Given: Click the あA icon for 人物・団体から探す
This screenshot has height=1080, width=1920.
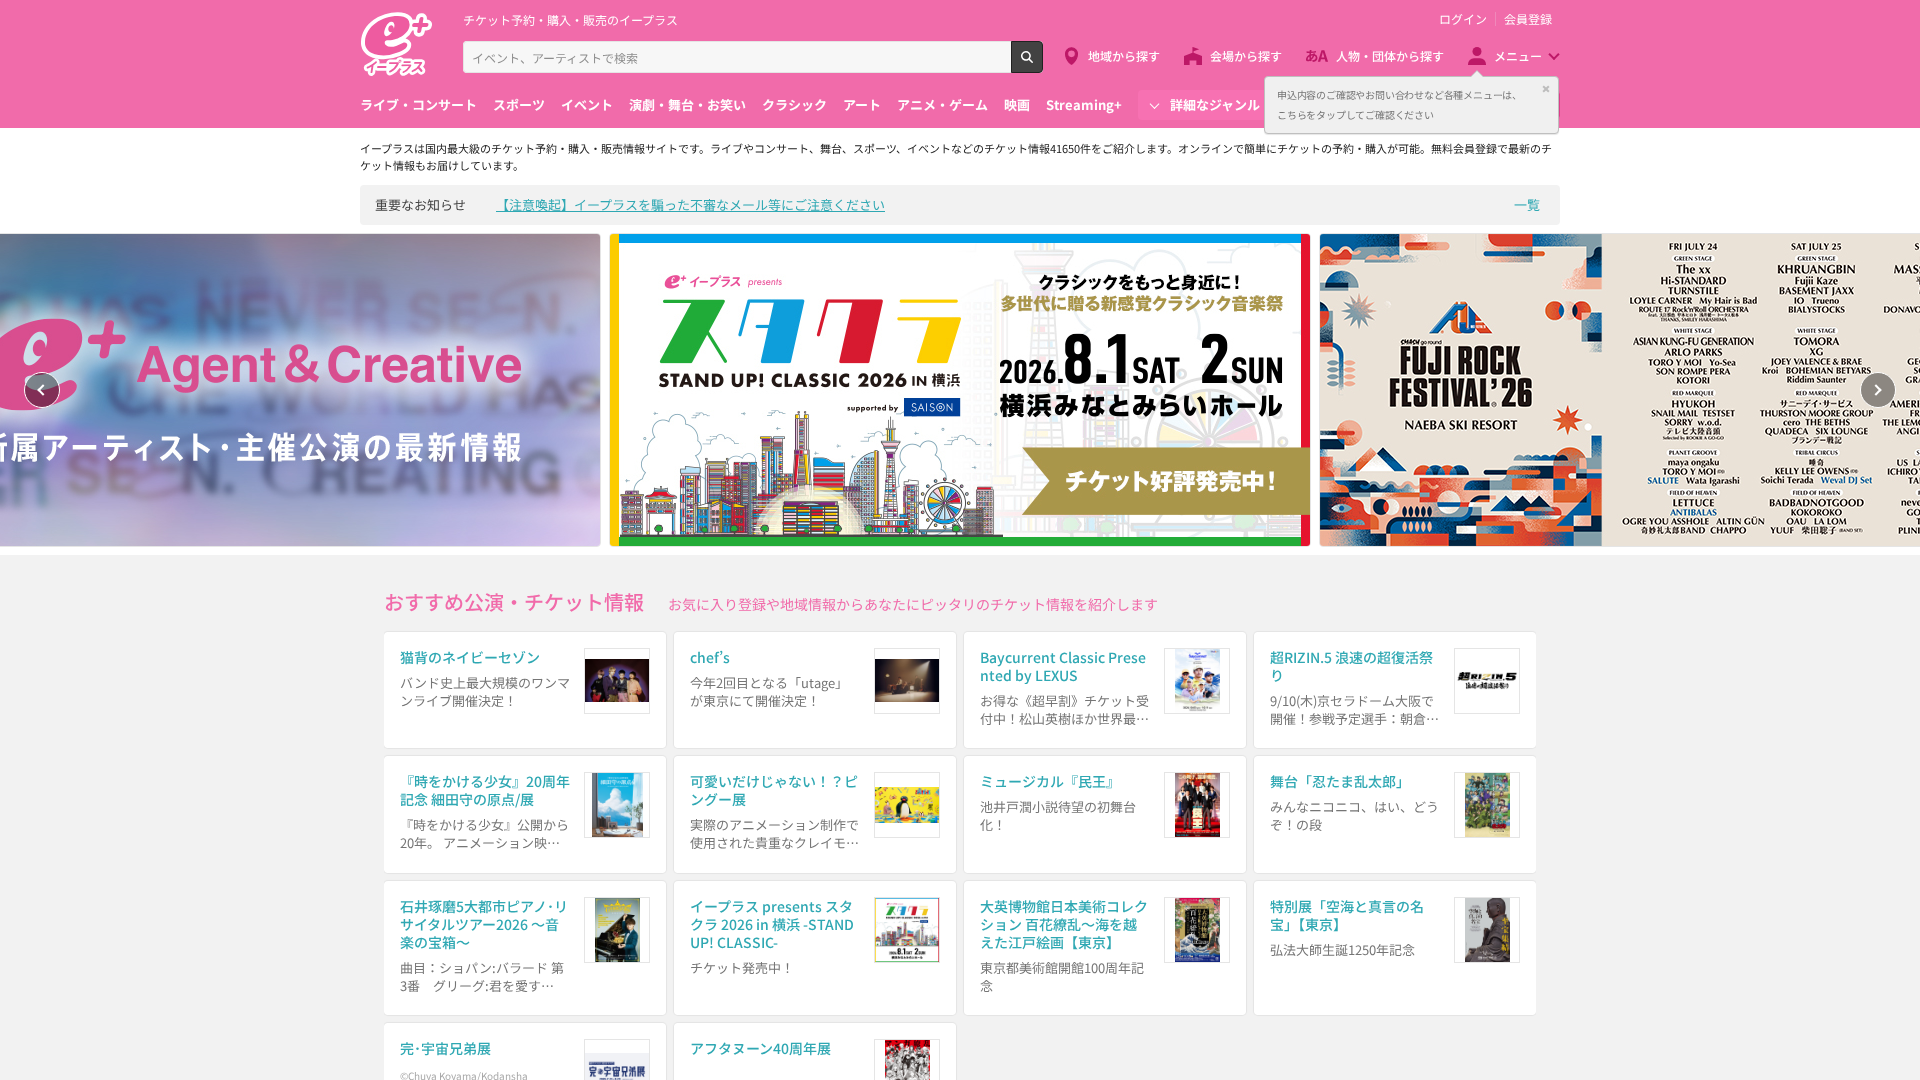Looking at the screenshot, I should (1316, 56).
